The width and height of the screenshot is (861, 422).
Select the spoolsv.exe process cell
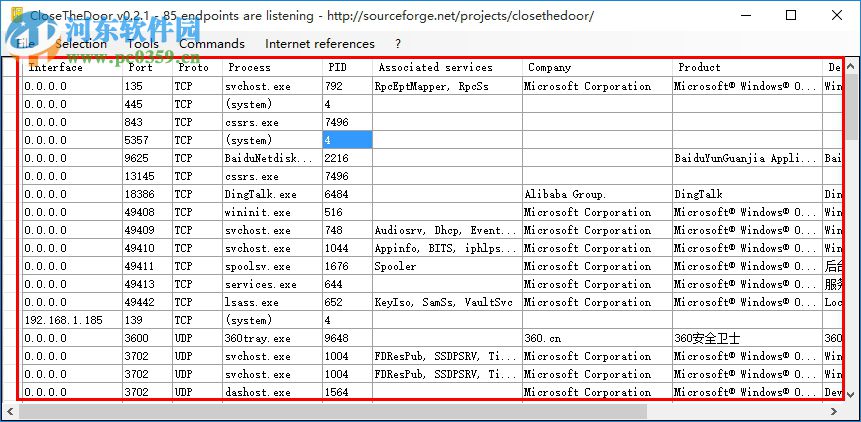tap(272, 267)
